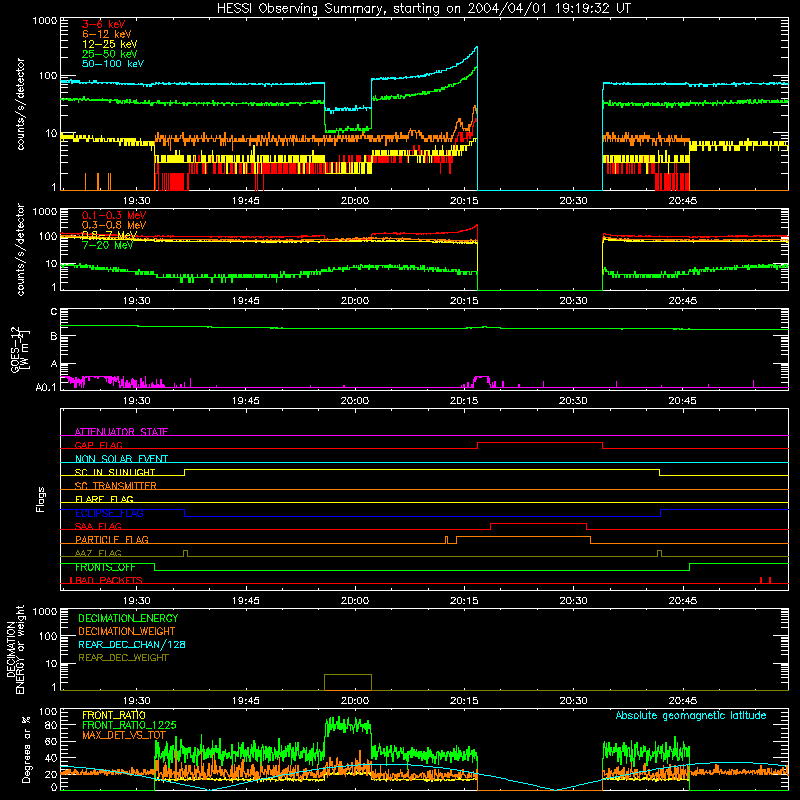Click the PARTICLE_FLAG label
The width and height of the screenshot is (800, 800).
112,539
